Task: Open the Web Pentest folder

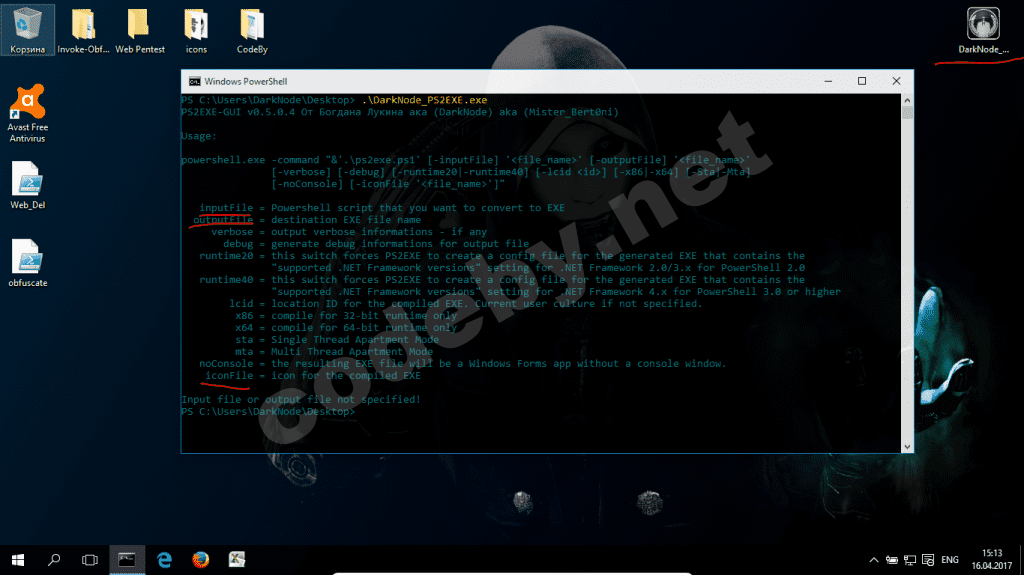Action: [x=140, y=30]
